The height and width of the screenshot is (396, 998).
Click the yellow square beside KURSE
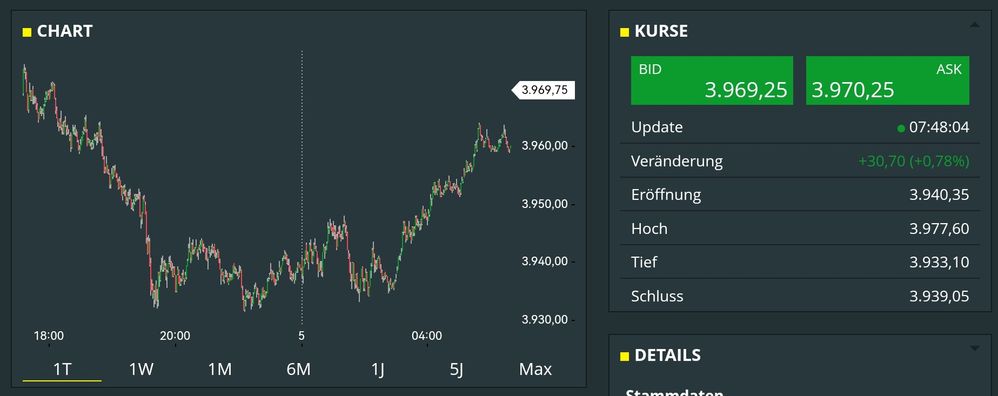[x=624, y=32]
